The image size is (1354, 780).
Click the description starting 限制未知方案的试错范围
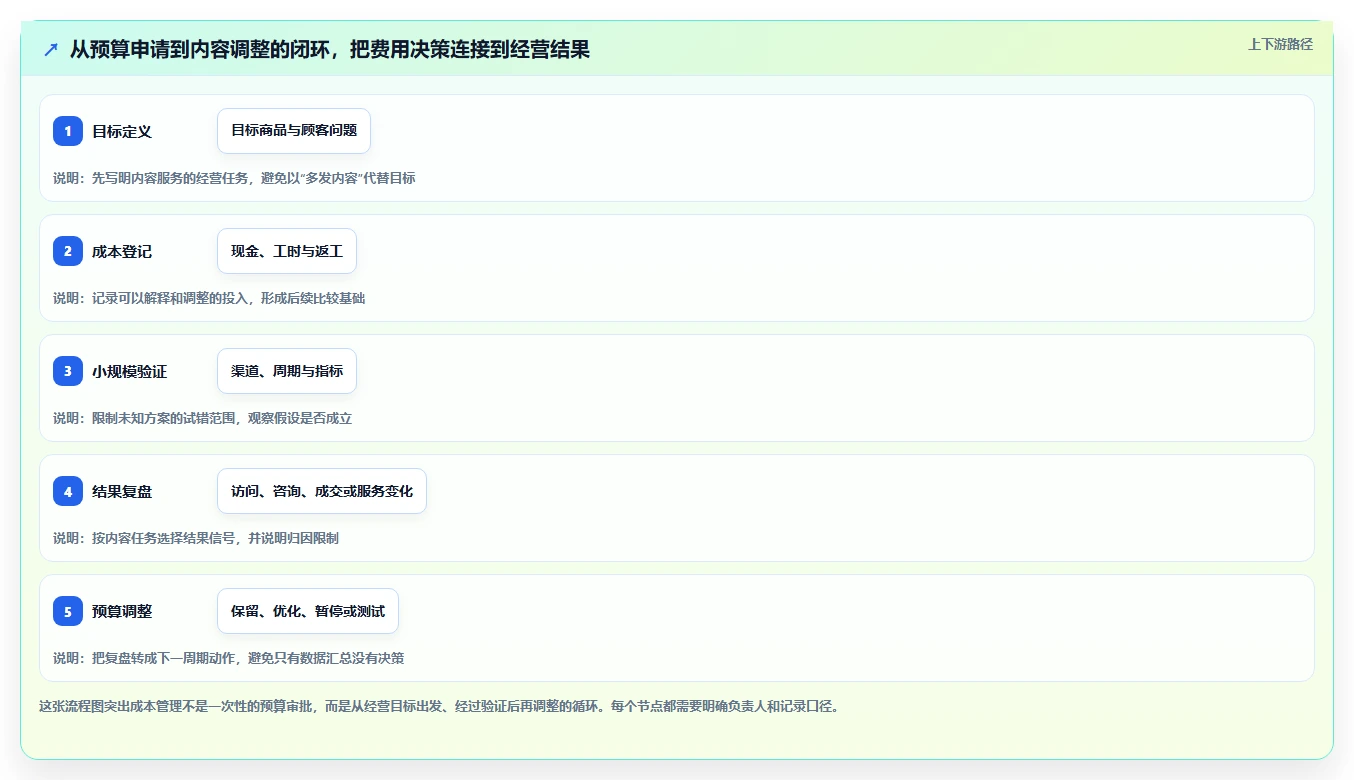202,418
